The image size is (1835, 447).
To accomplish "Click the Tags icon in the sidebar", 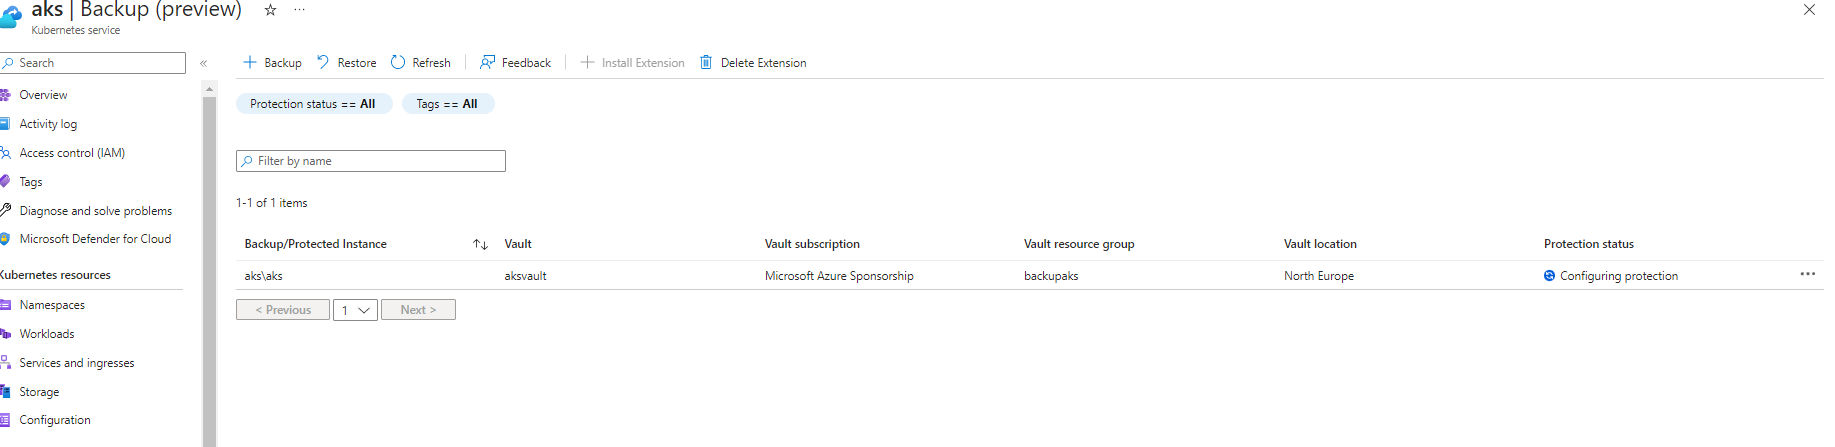I will click(x=5, y=182).
